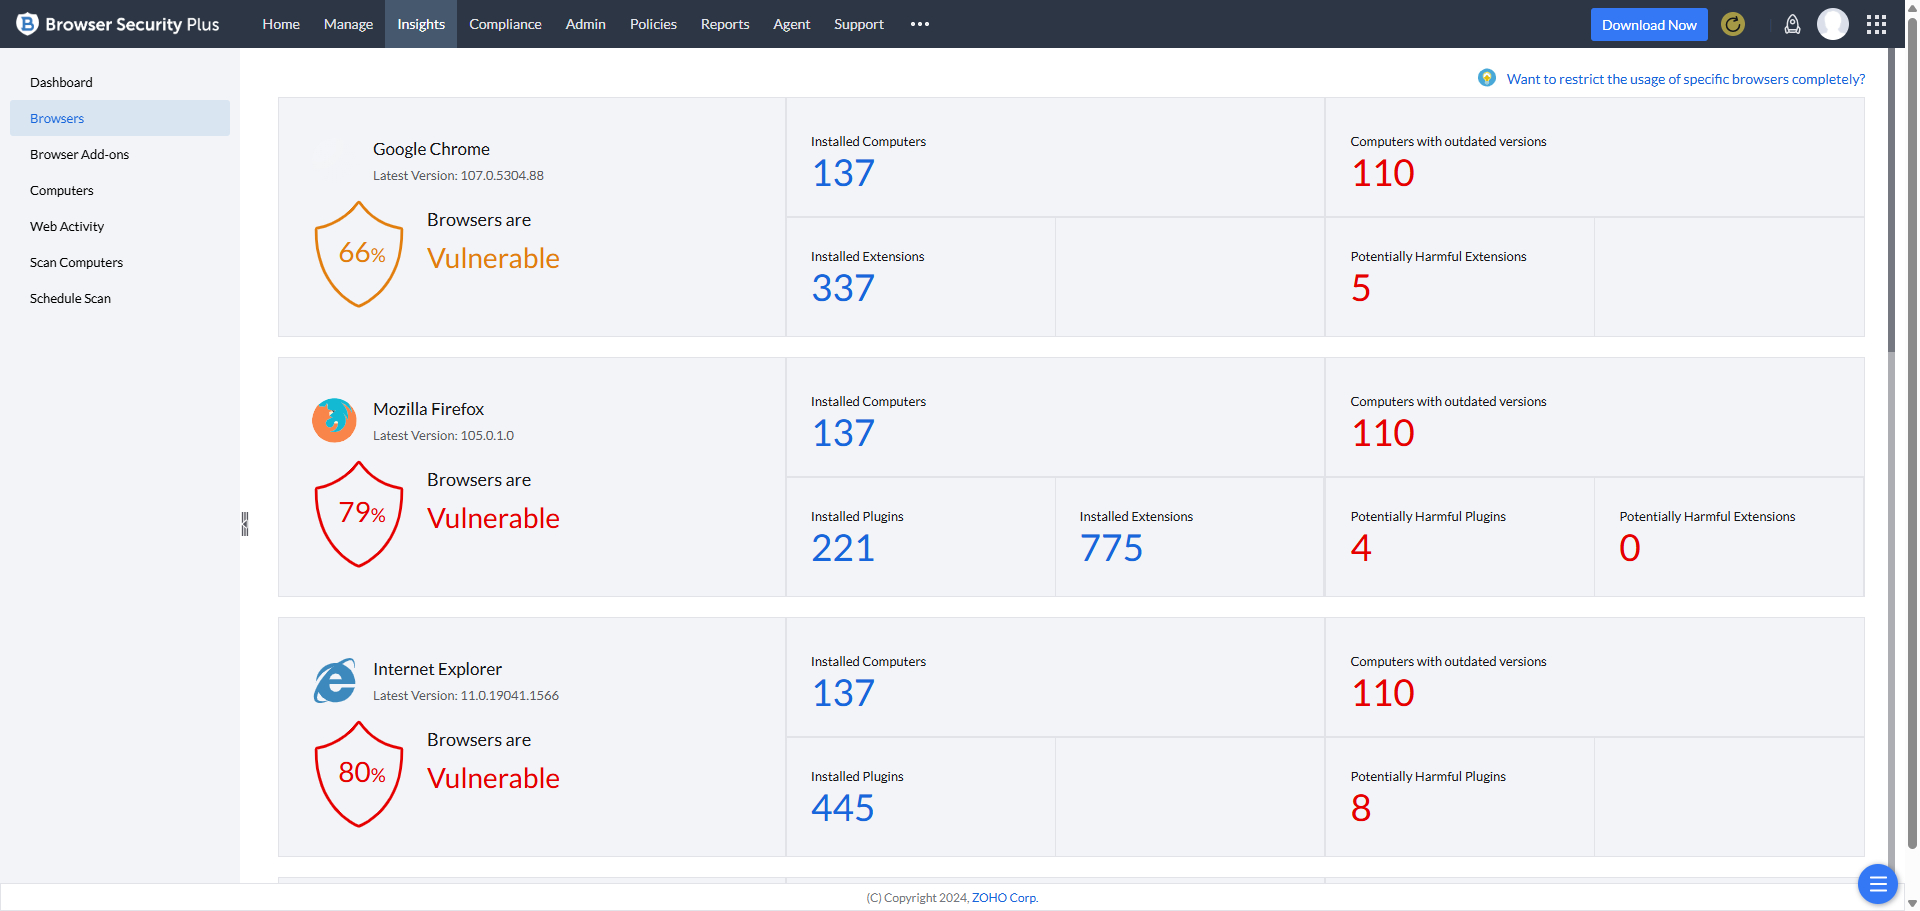Viewport: 1920px width, 911px height.
Task: Open the blue floating menu button
Action: pos(1877,884)
